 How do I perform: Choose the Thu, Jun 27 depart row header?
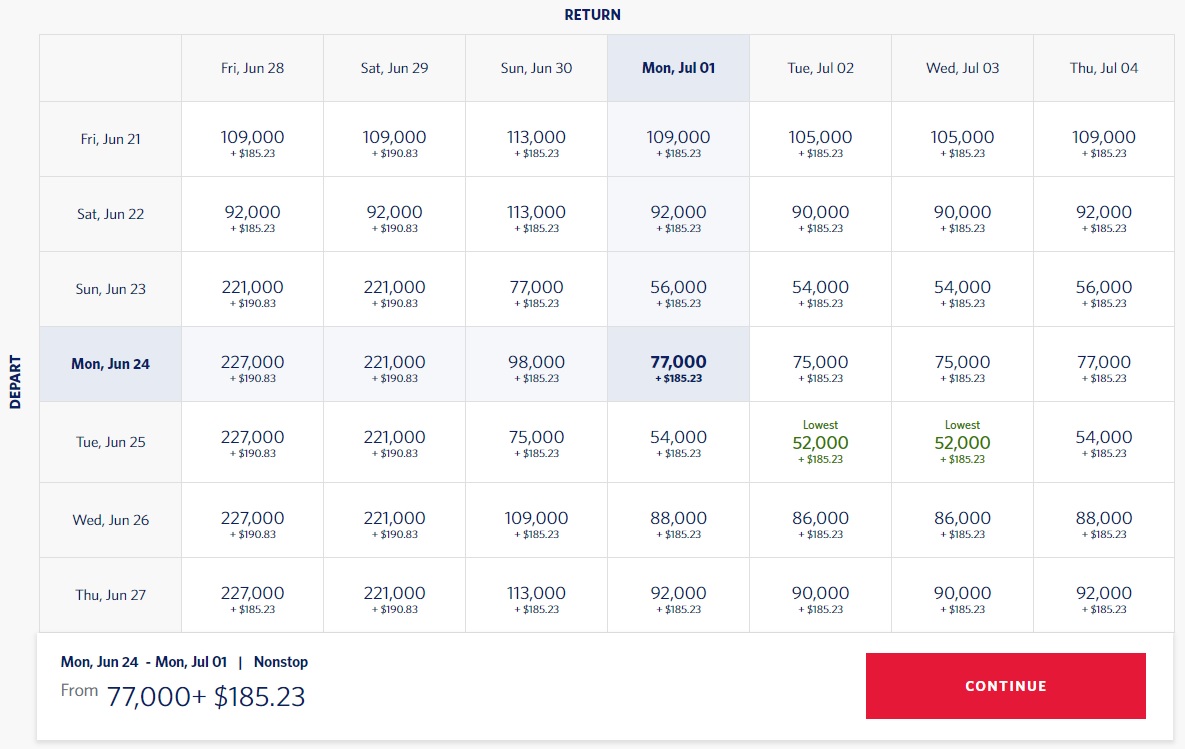(x=110, y=595)
